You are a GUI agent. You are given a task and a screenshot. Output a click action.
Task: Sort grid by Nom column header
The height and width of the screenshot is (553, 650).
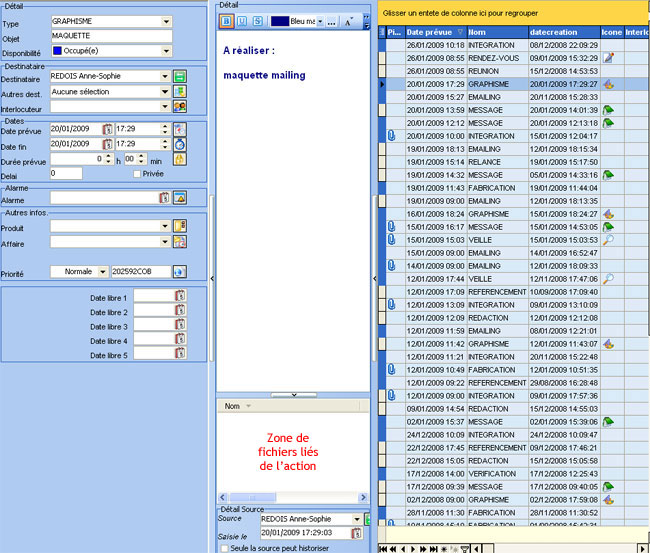tap(497, 32)
